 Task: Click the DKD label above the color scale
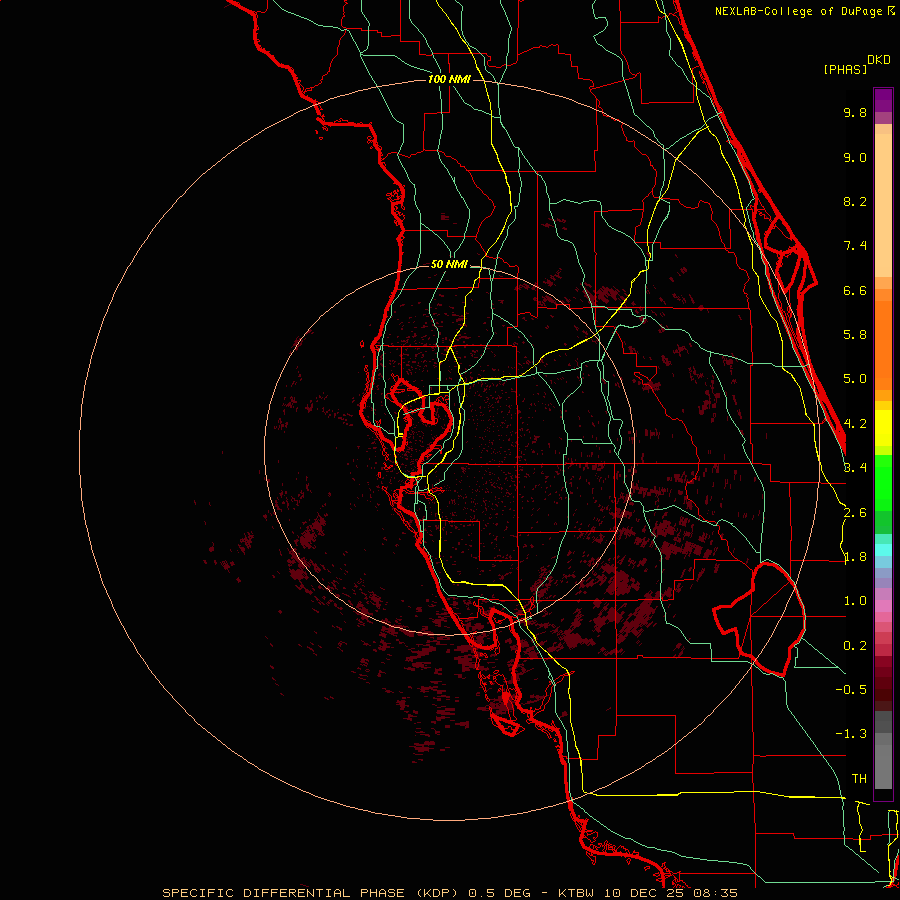[x=879, y=60]
